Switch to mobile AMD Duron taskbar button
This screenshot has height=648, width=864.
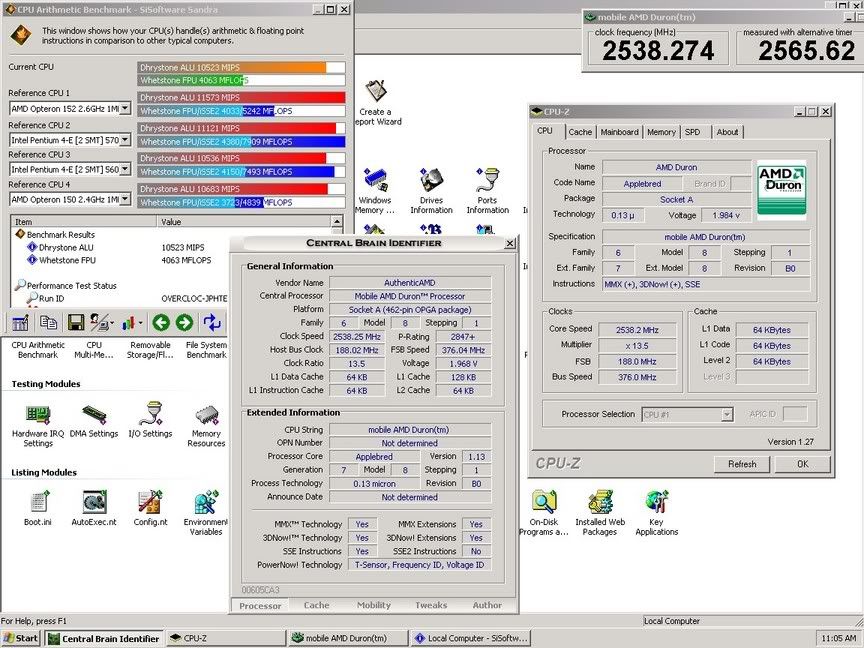coord(348,638)
